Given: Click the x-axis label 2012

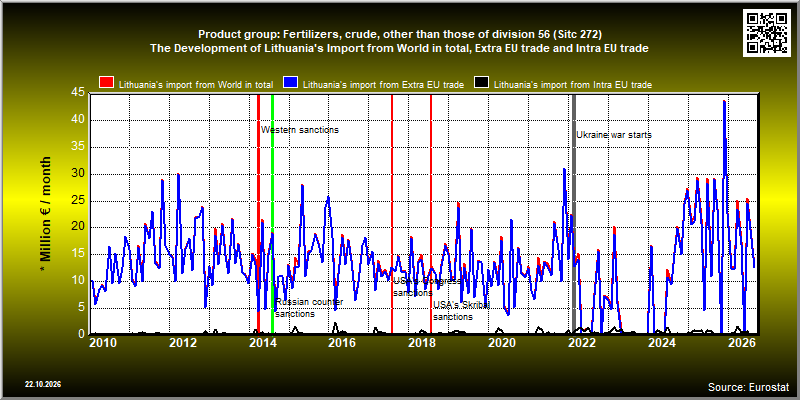Looking at the screenshot, I should (x=183, y=342).
